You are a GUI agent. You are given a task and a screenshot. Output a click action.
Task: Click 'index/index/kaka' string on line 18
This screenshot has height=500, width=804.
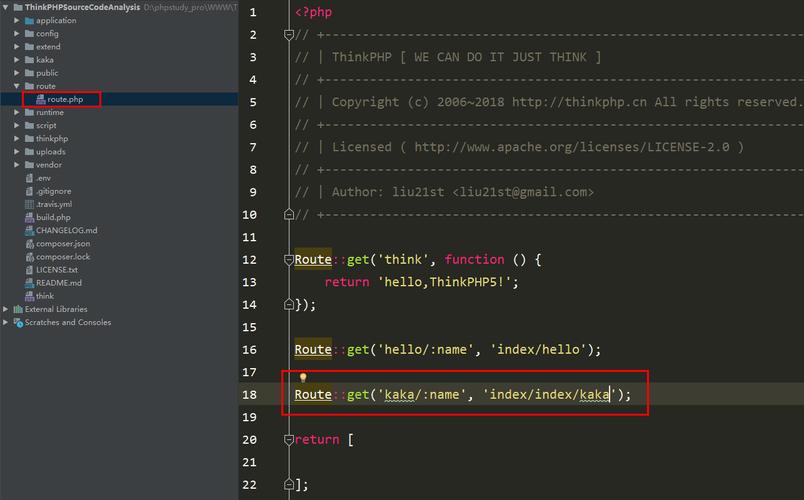(549, 394)
